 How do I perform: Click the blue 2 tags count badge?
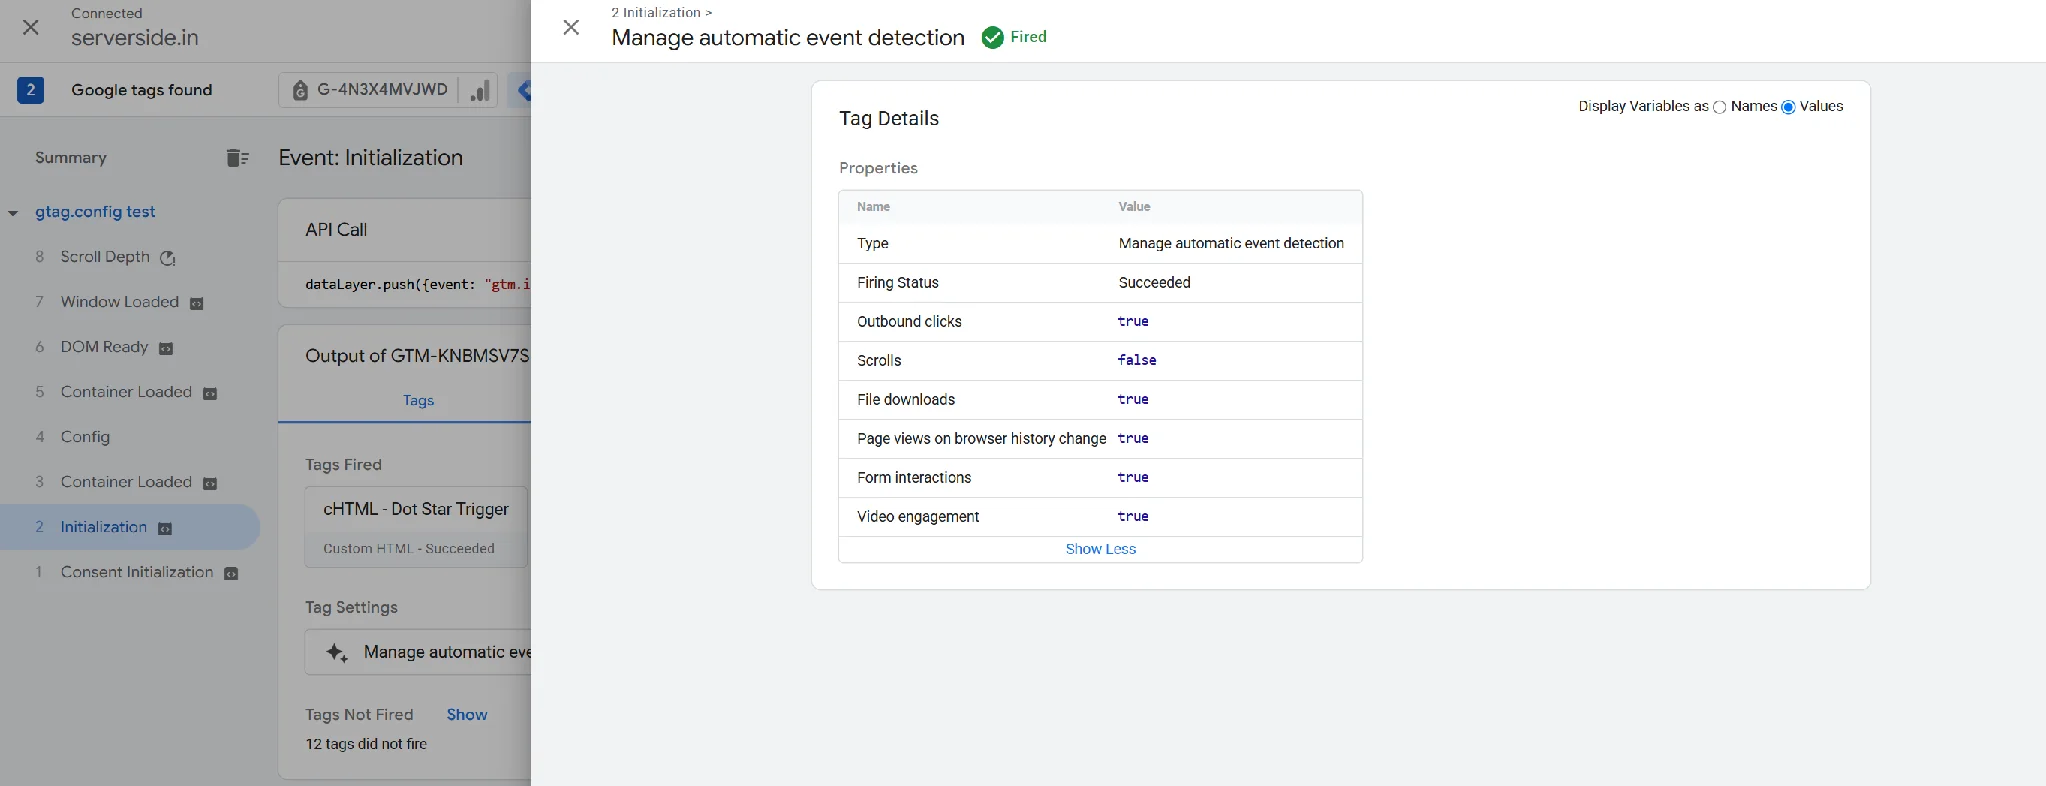click(x=30, y=90)
